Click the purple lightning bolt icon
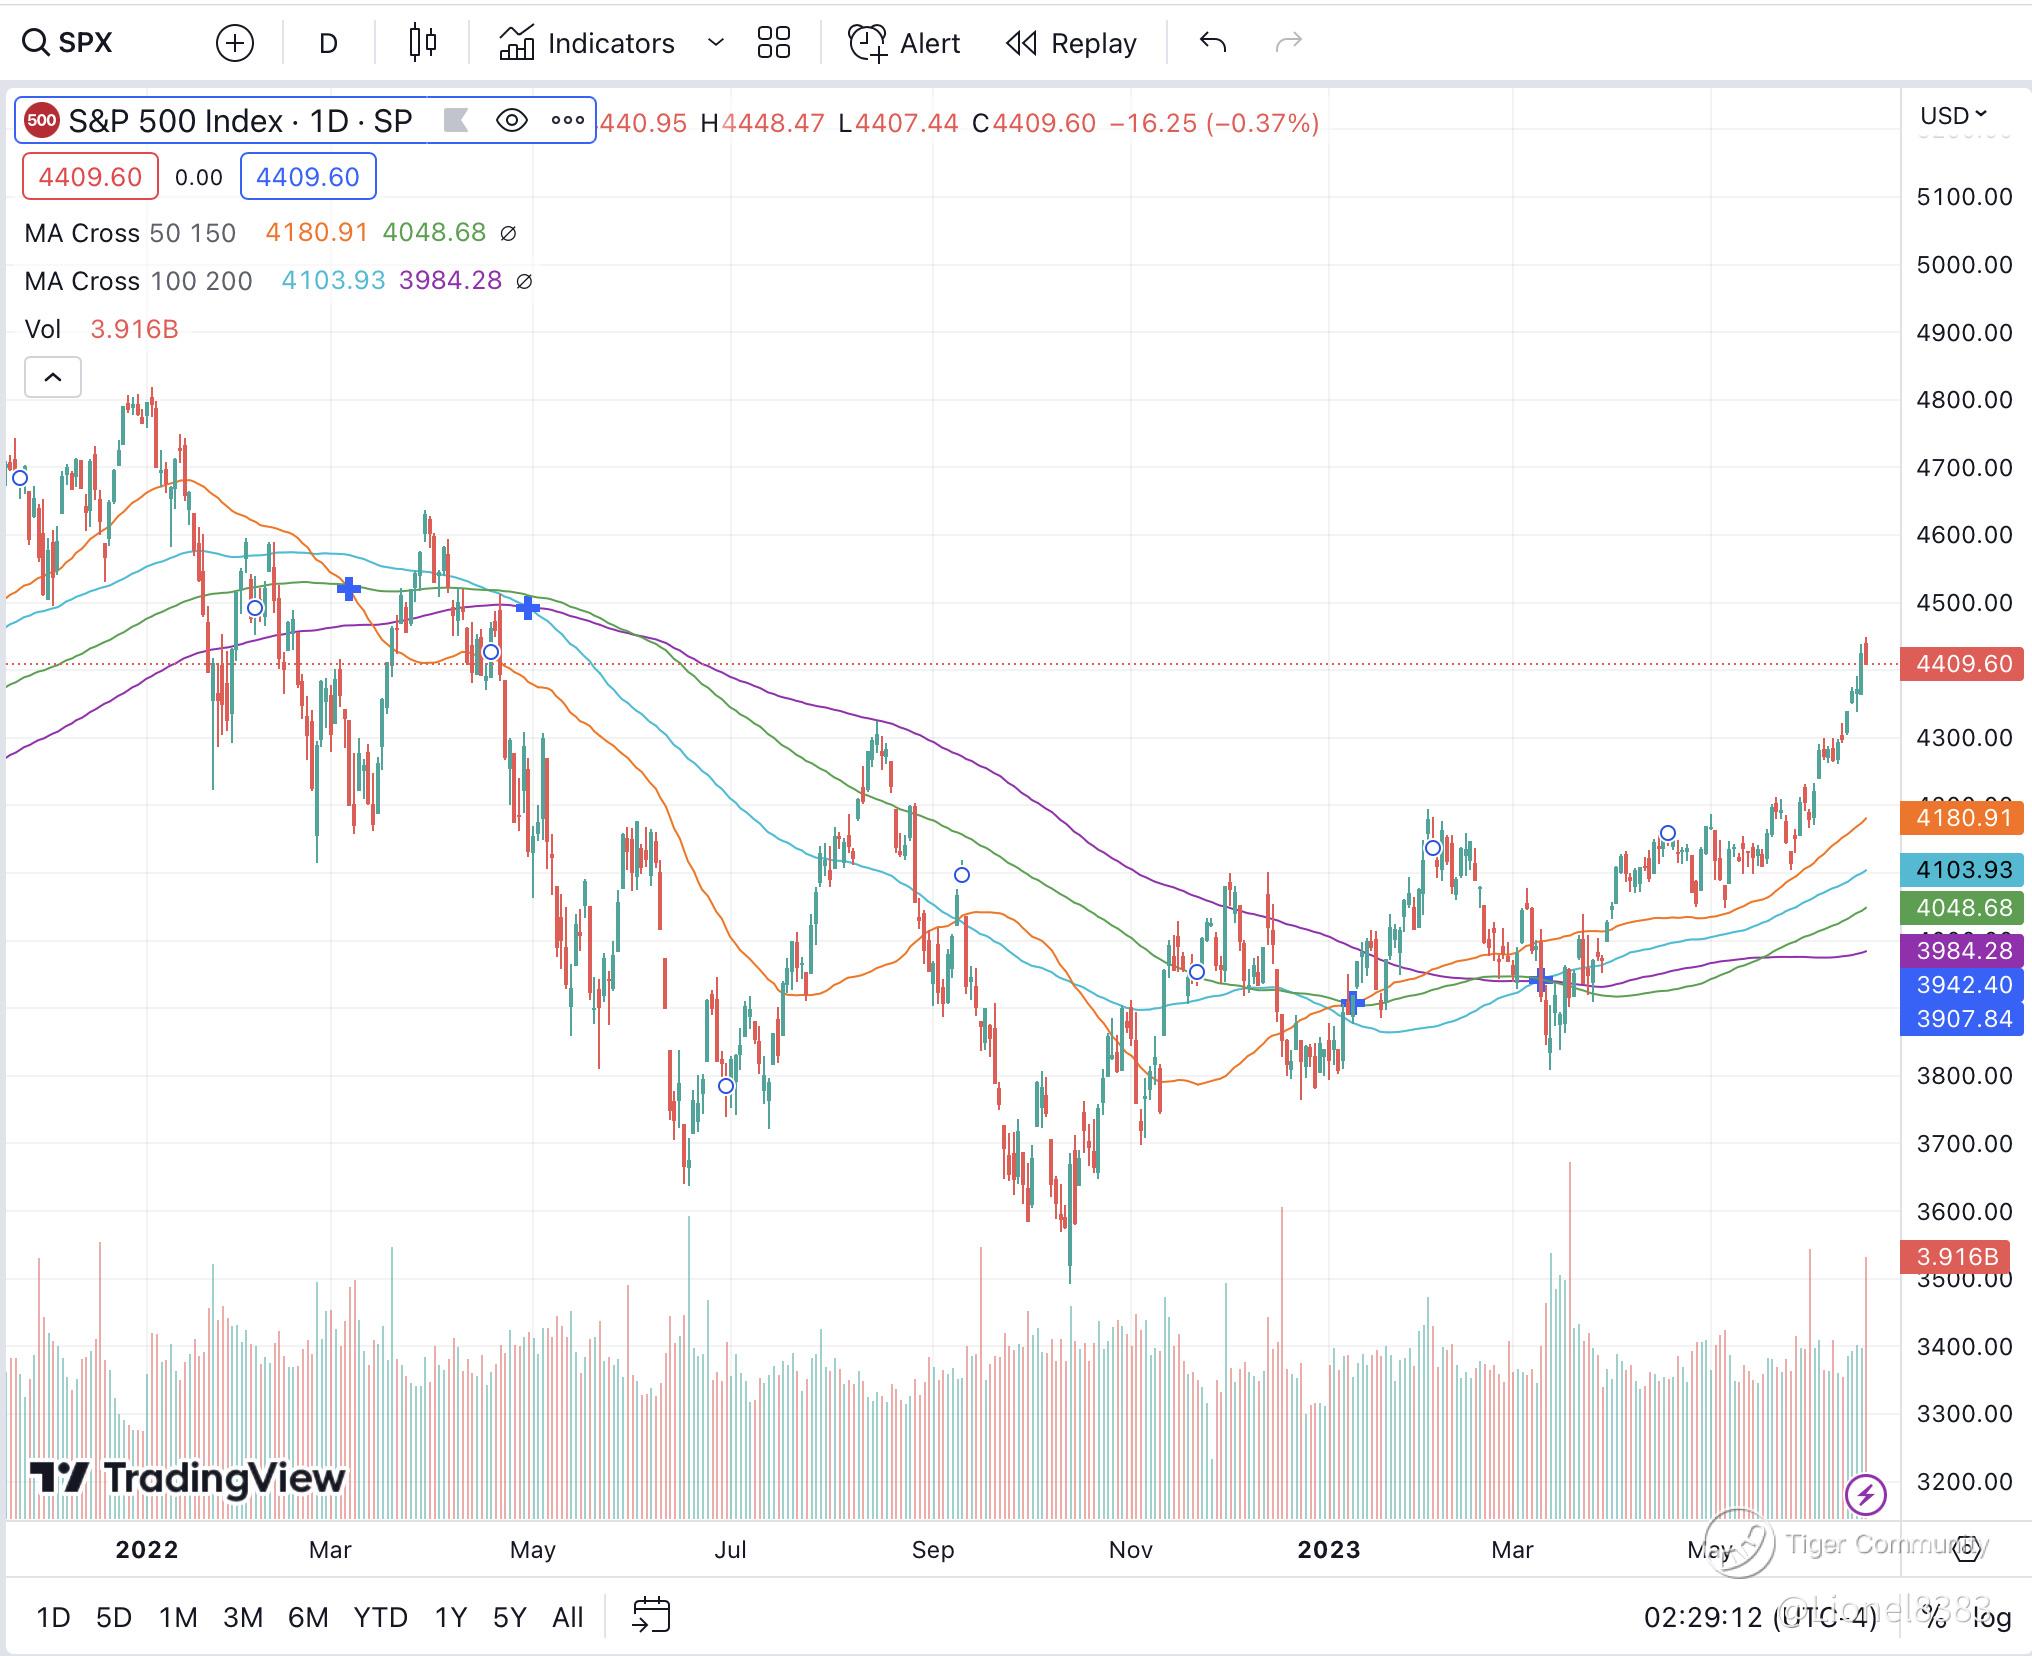The image size is (2032, 1656). (1865, 1496)
